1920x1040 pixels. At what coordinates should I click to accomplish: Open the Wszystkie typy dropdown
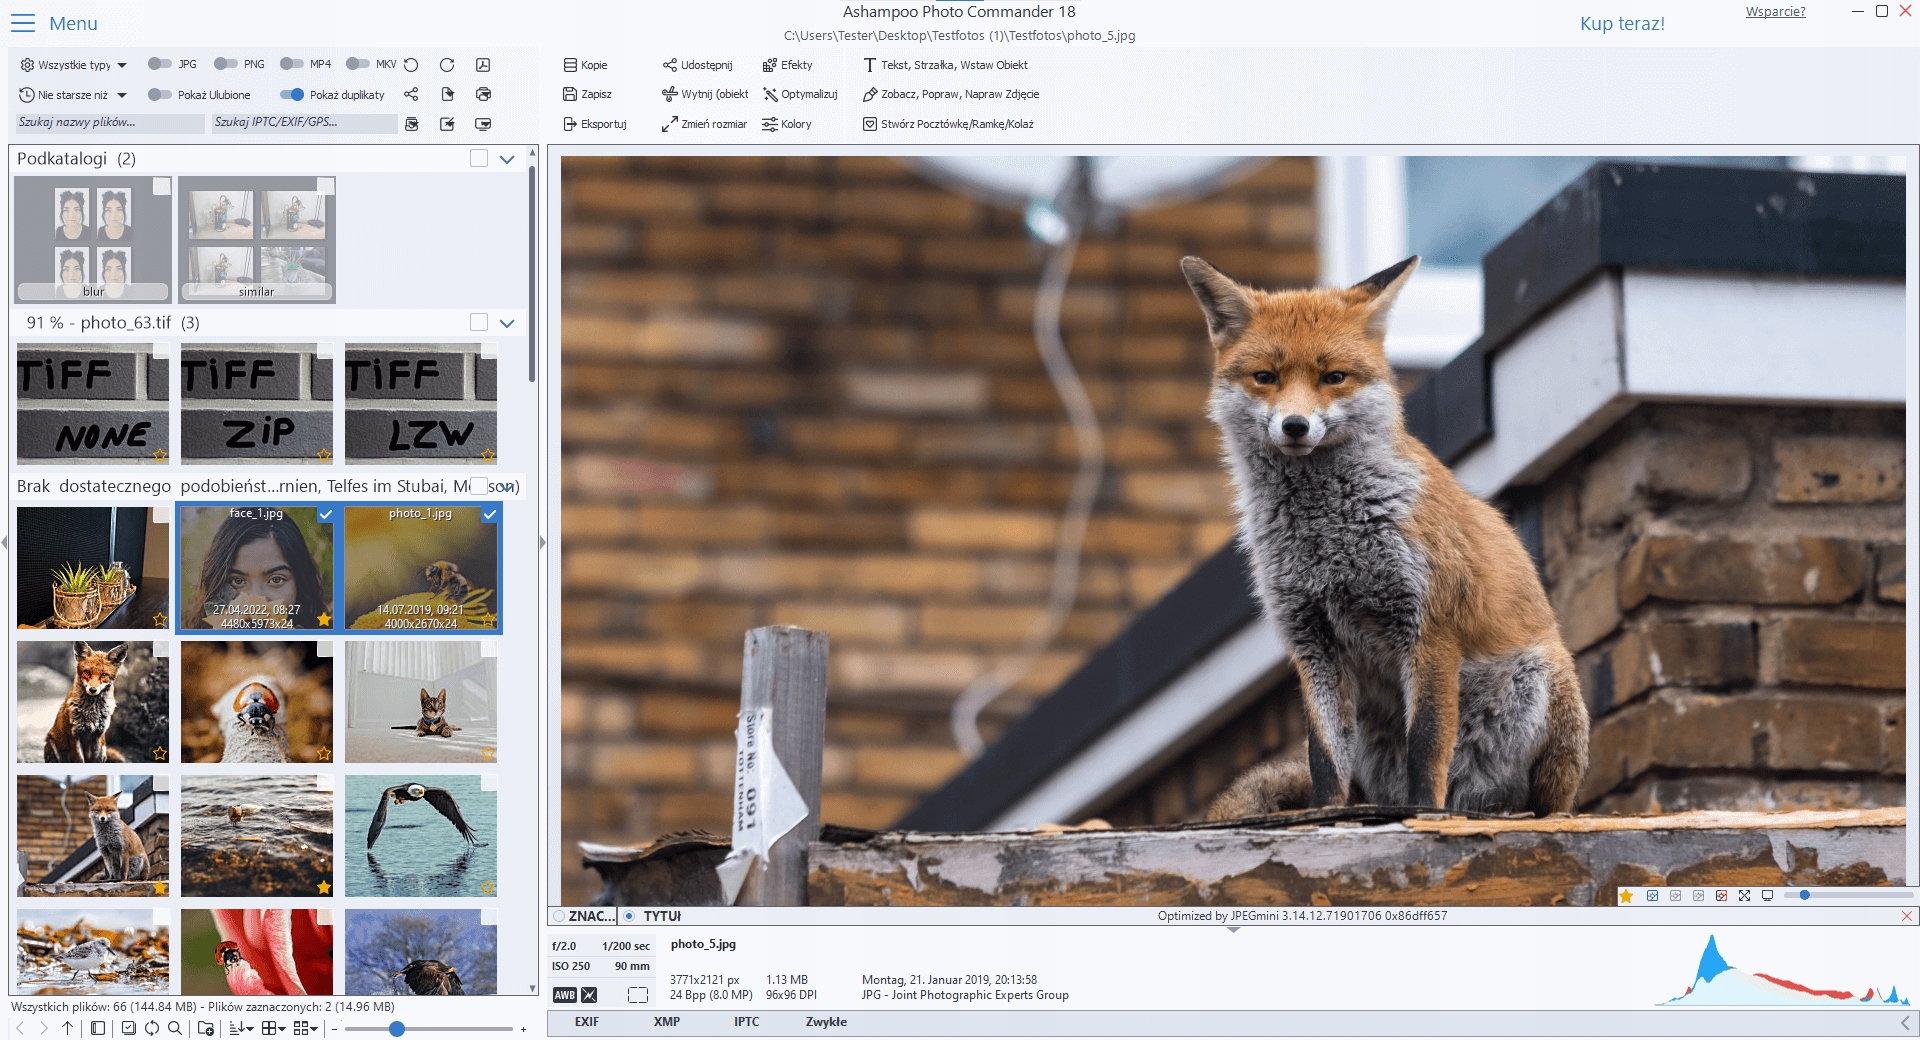click(74, 65)
